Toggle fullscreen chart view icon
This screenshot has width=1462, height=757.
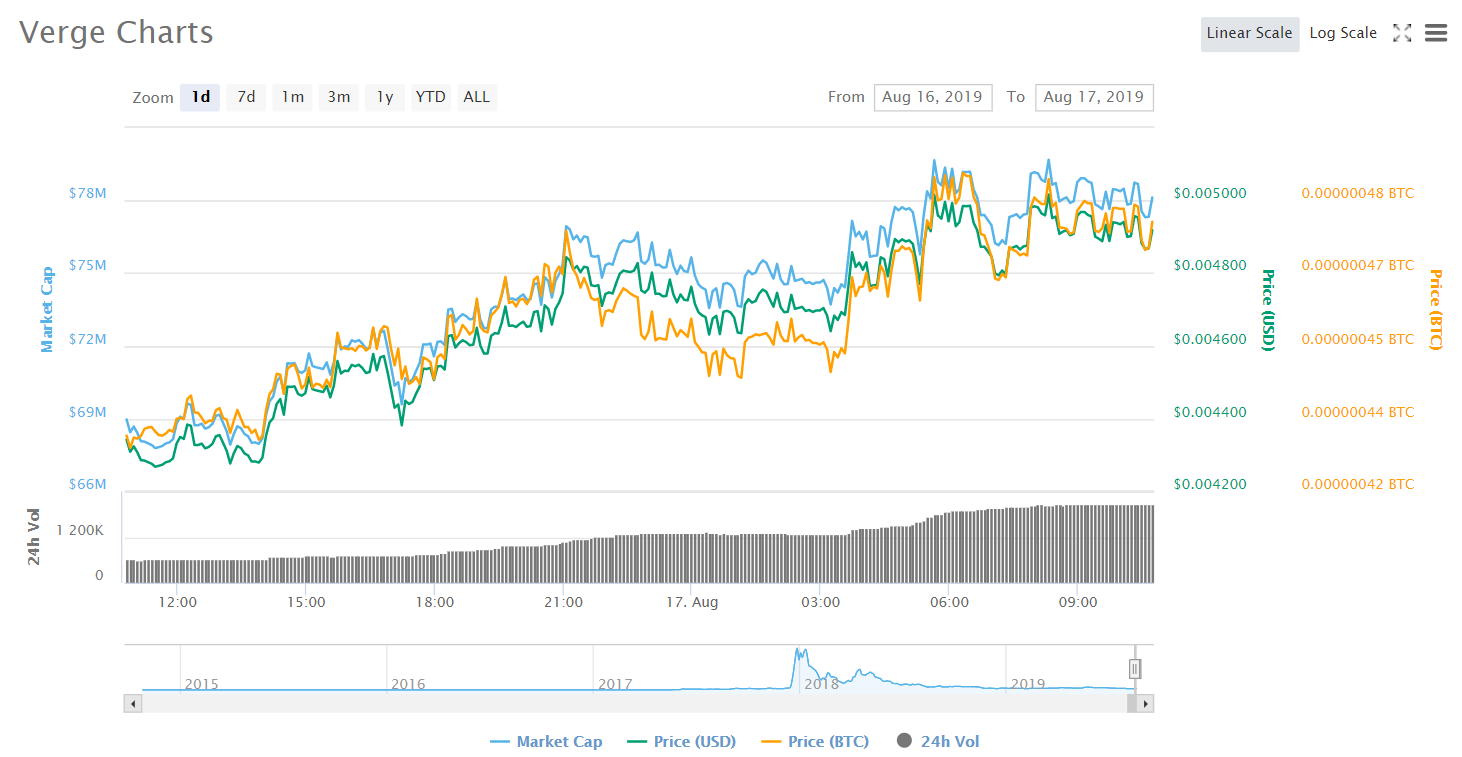click(x=1402, y=33)
